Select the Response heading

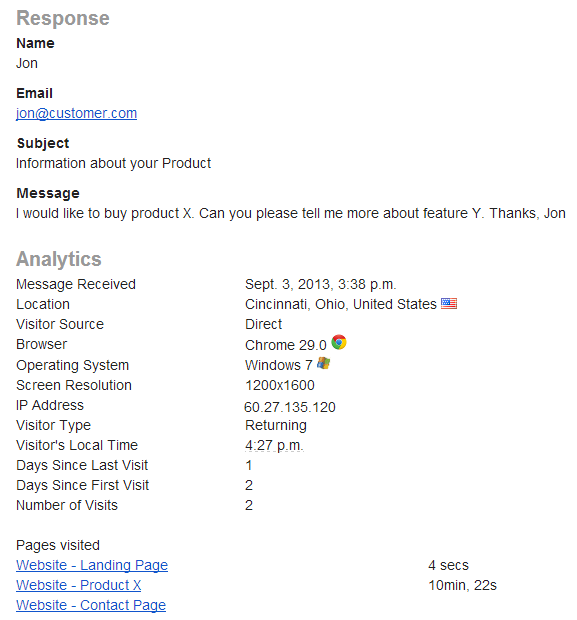[x=63, y=18]
